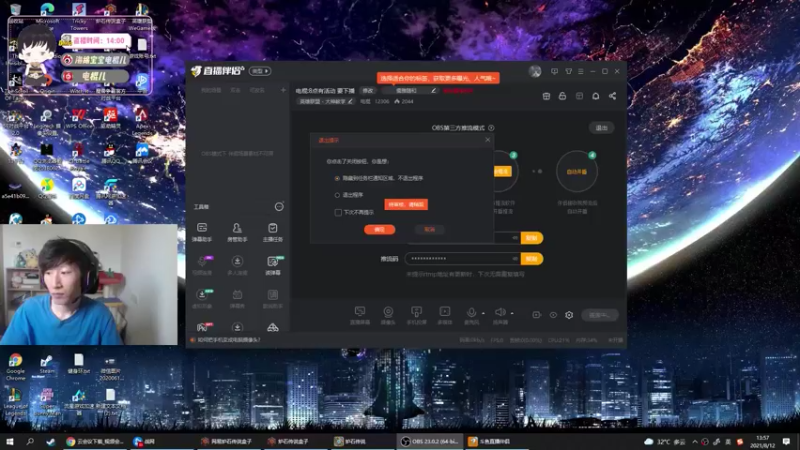
Task: Select 退出程序 radio button
Action: click(x=337, y=195)
